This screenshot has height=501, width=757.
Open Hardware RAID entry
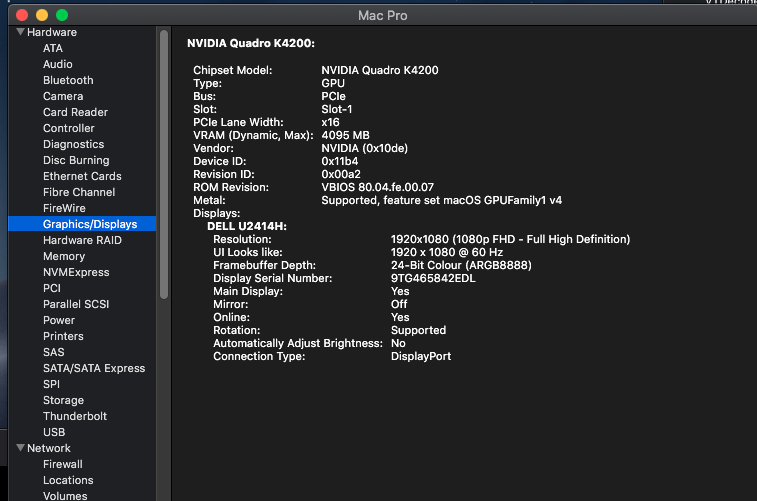pyautogui.click(x=82, y=240)
